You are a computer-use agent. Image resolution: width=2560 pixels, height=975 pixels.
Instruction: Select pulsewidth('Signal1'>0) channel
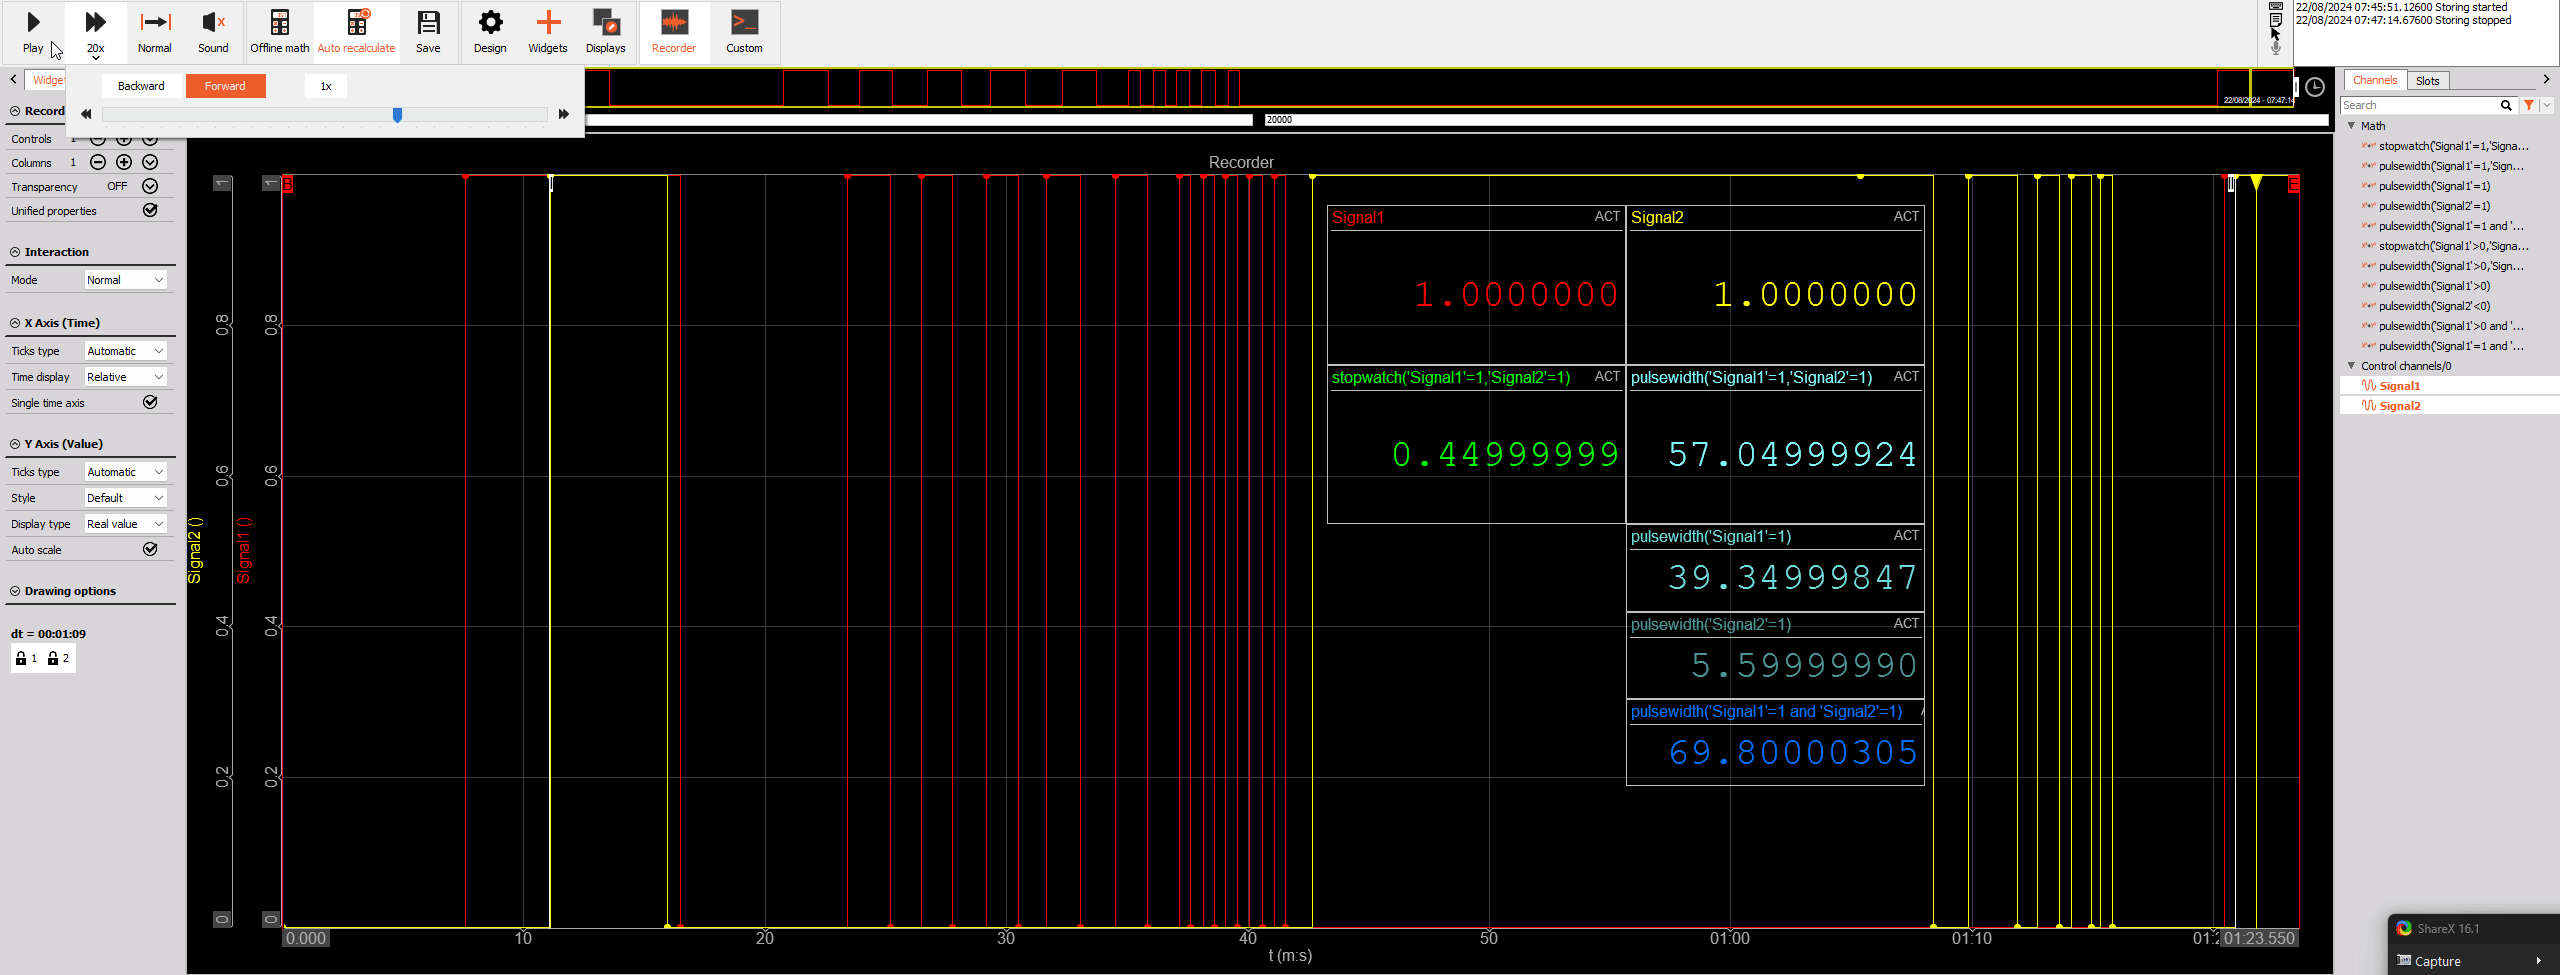coord(2434,286)
